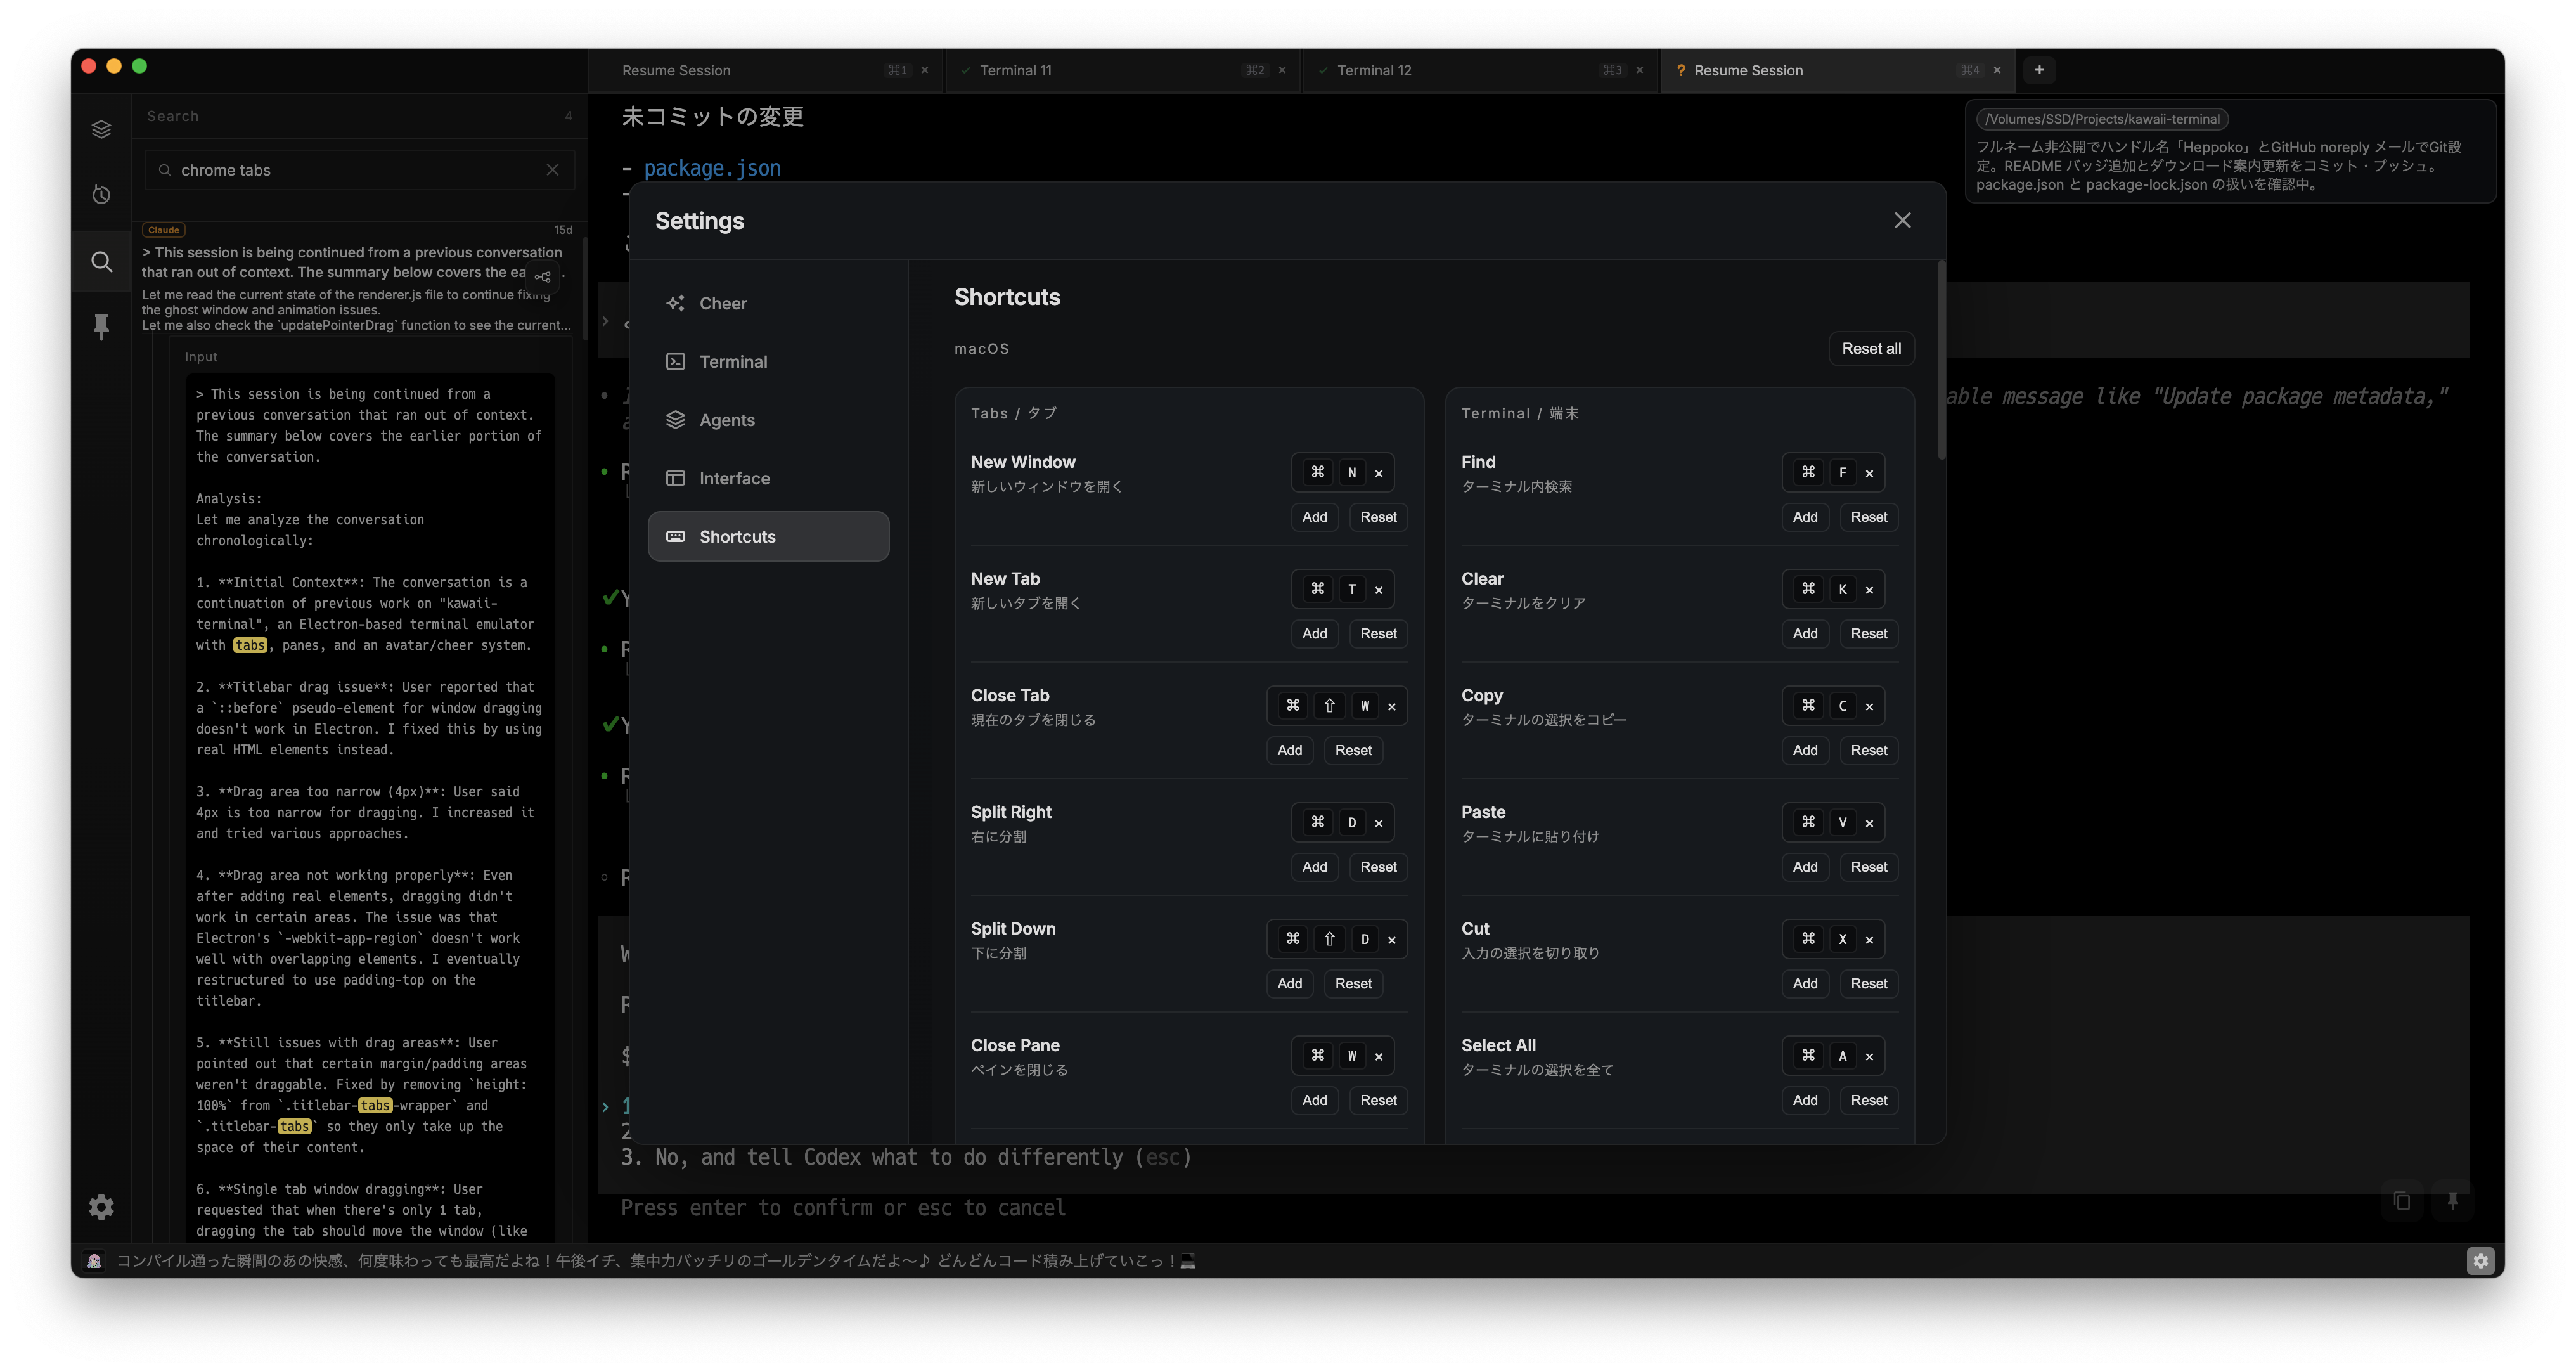Viewport: 2576px width, 1372px height.
Task: Click the share icon on session result
Action: coord(543,277)
